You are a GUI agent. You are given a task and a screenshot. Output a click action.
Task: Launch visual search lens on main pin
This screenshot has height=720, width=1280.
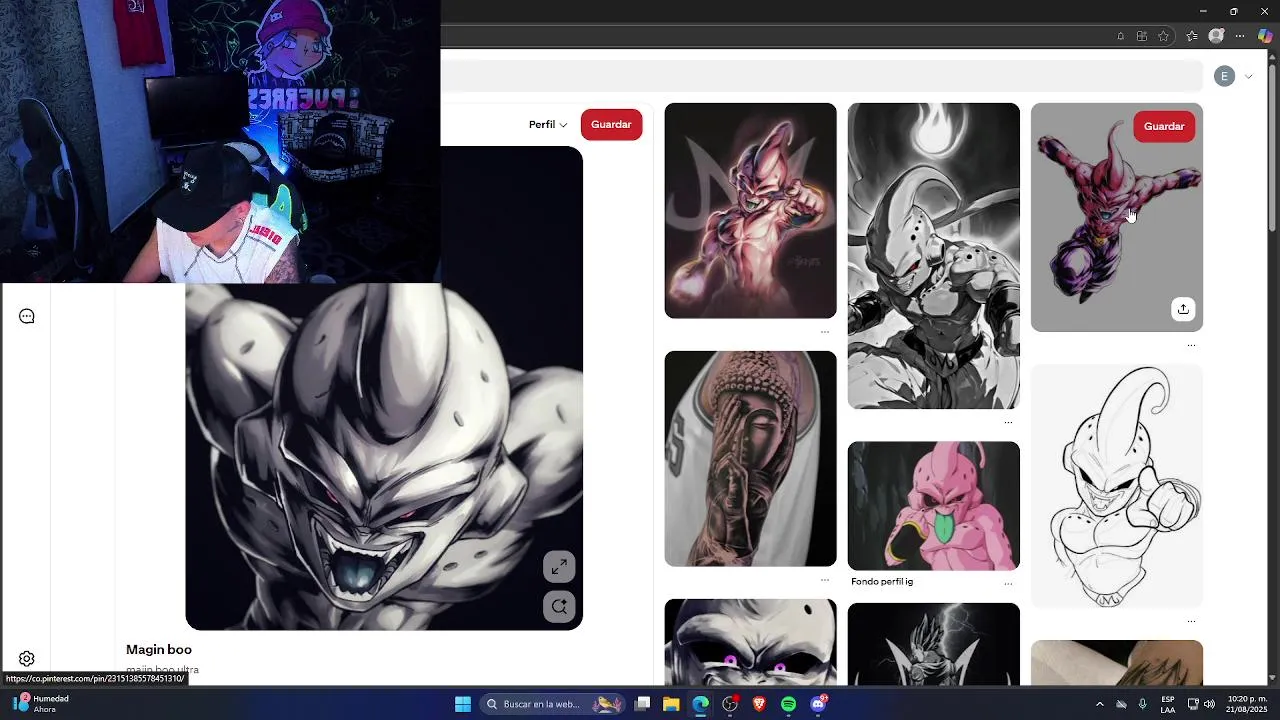[559, 606]
